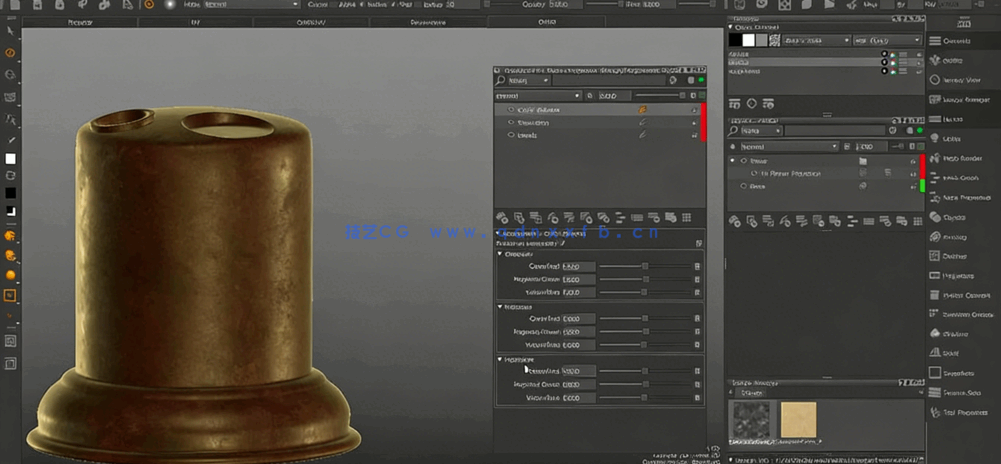Click the orange ring icon in the top toolbar
The height and width of the screenshot is (464, 1001).
tap(149, 4)
